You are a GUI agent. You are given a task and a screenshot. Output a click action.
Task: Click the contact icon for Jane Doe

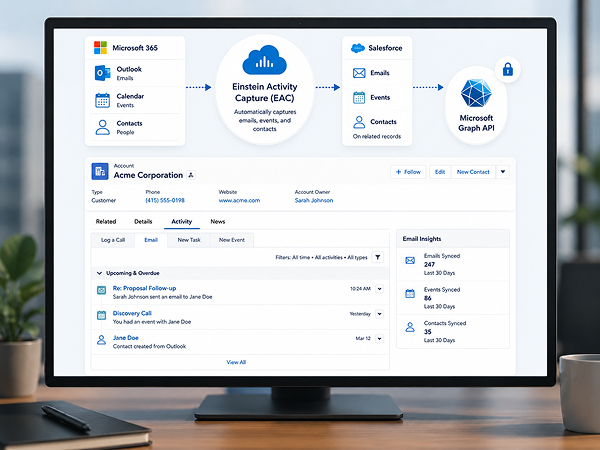click(x=101, y=340)
